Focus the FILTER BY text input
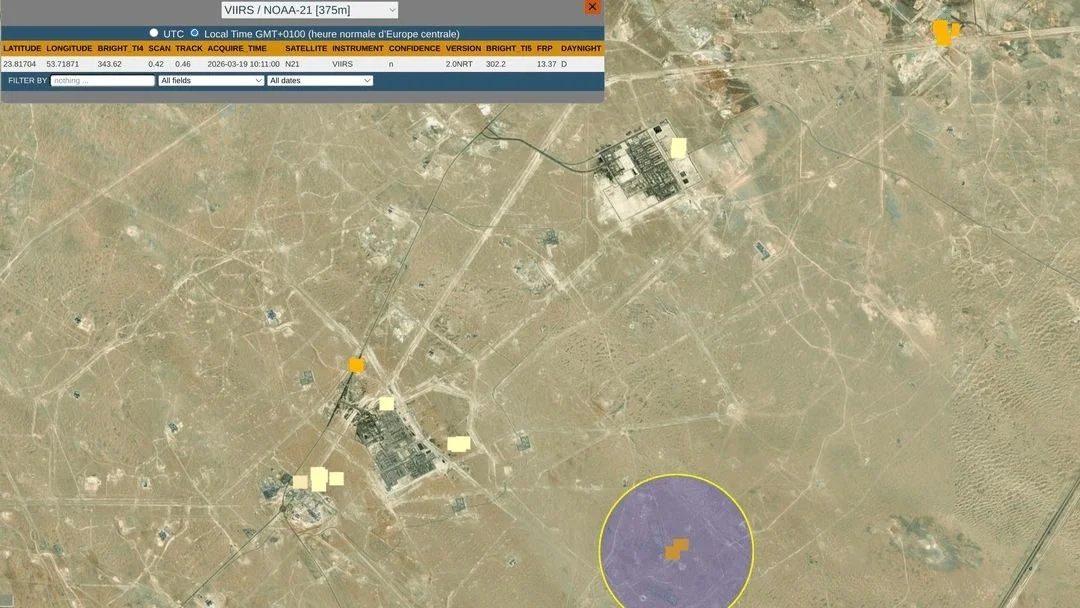Screen dimensions: 1080x608 (103, 80)
